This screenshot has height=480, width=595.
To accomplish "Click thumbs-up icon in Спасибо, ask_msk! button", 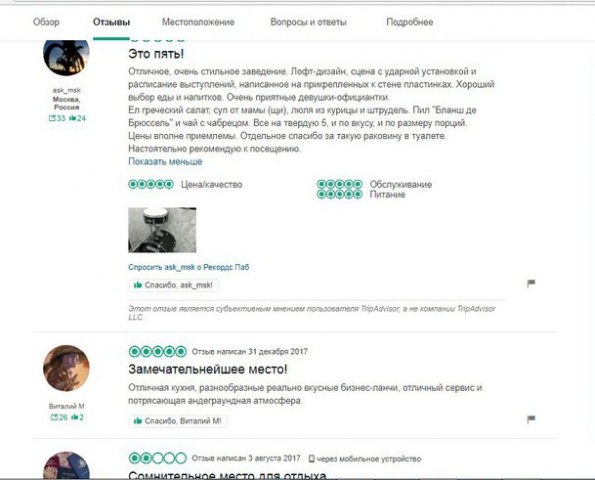I will click(x=138, y=285).
